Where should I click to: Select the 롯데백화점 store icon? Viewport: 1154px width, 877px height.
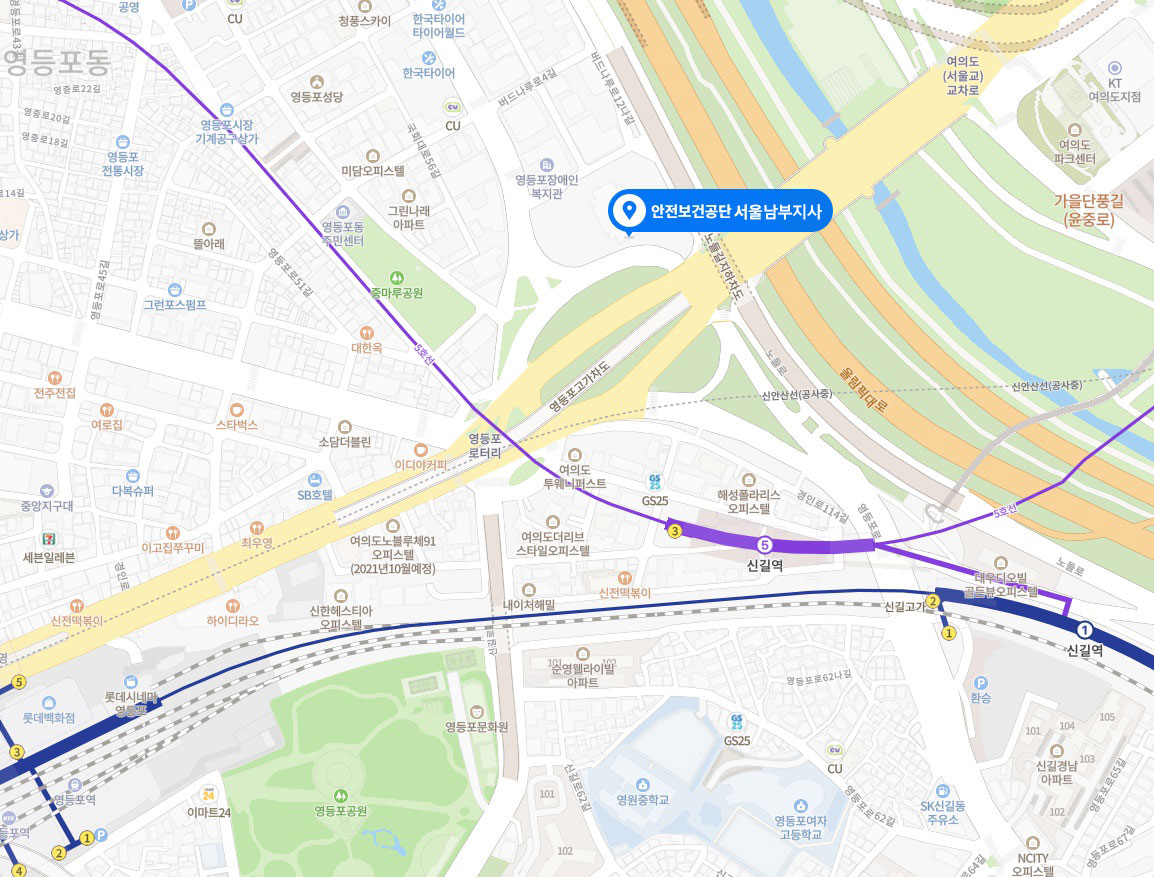coord(49,703)
